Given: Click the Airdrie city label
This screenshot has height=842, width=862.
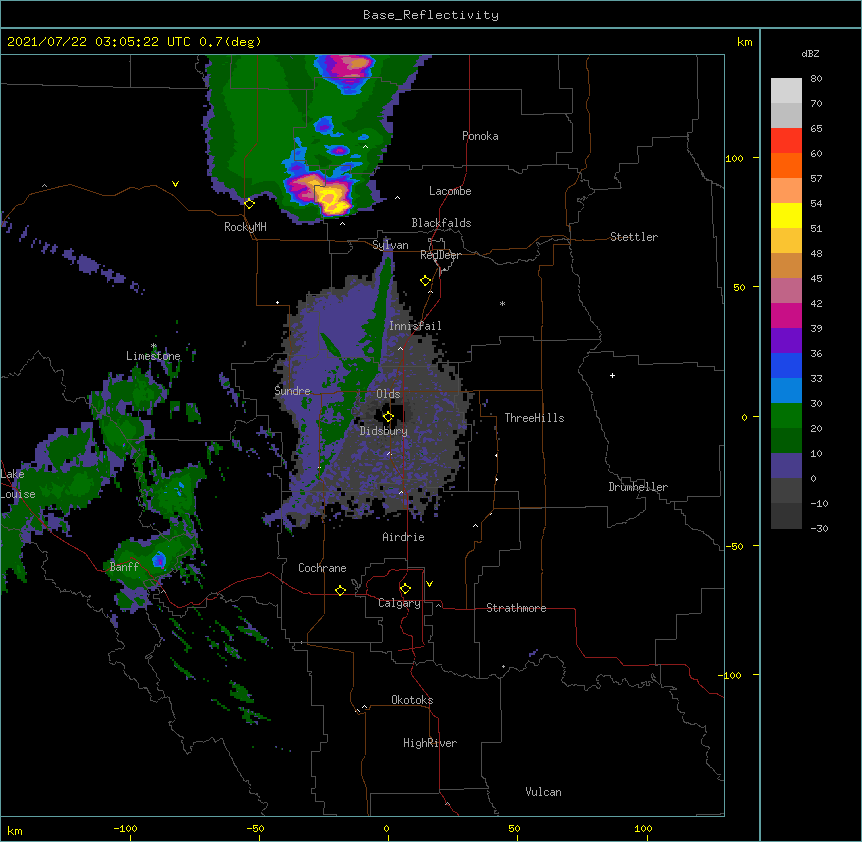Looking at the screenshot, I should pos(403,537).
